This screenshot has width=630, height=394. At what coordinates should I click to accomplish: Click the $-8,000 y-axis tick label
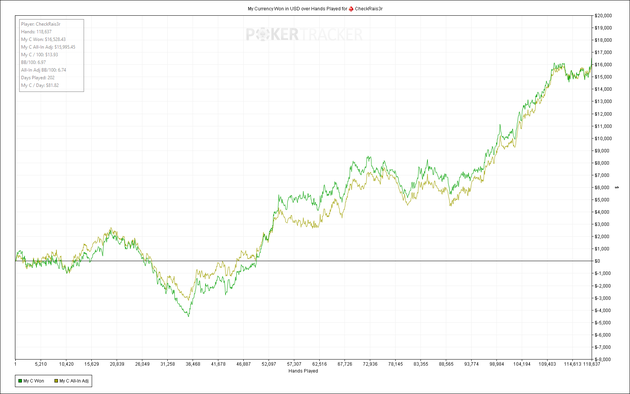click(x=603, y=359)
